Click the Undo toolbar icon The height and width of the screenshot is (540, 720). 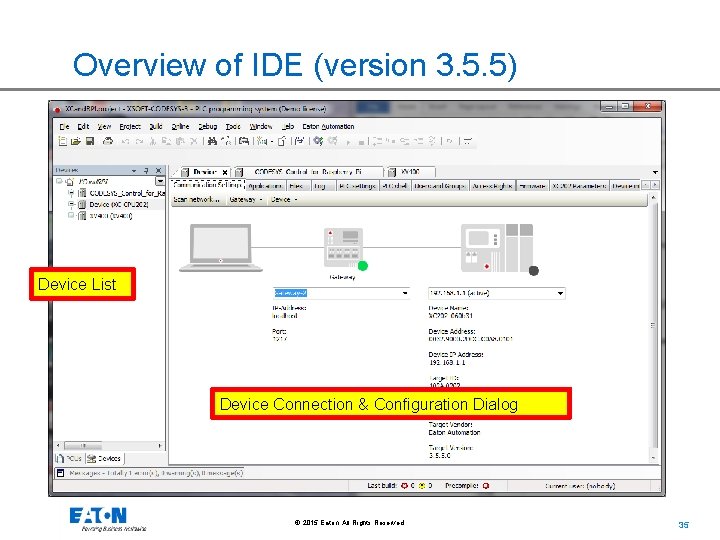click(125, 141)
